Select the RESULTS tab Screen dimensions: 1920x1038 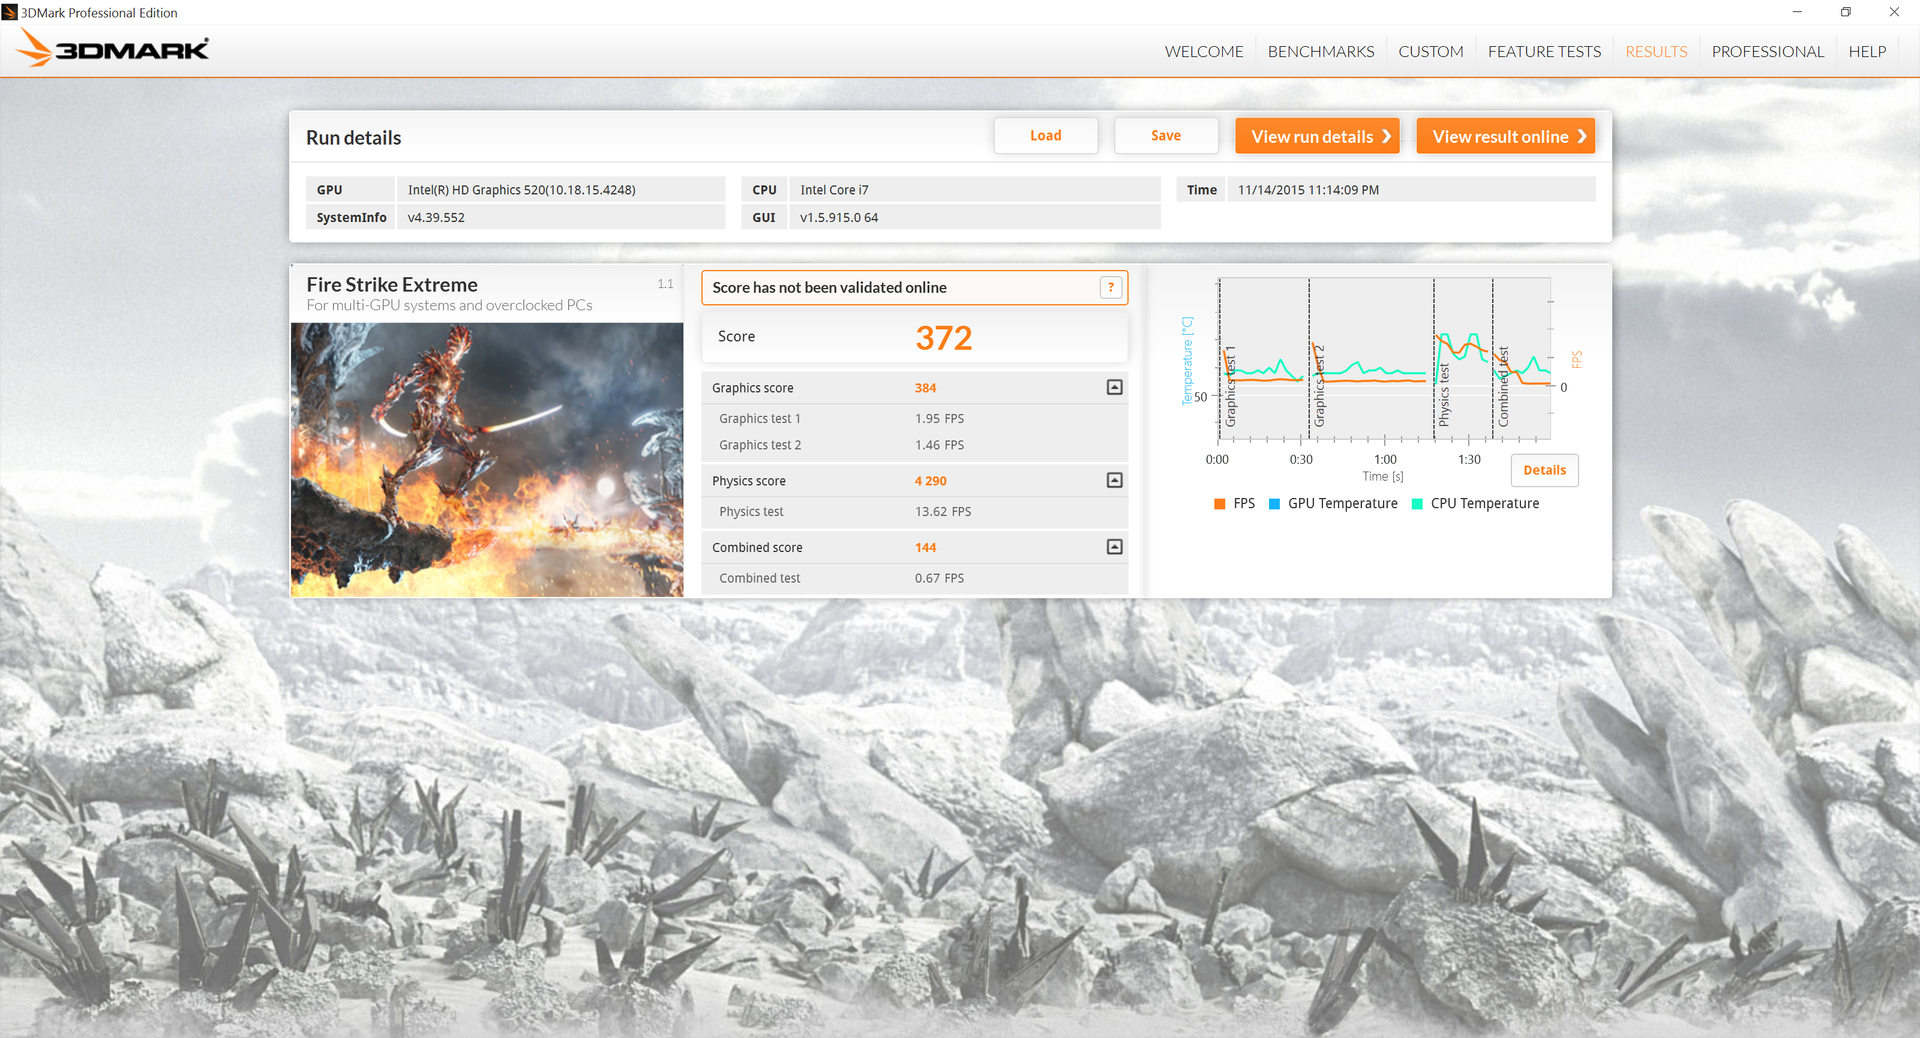click(1656, 51)
